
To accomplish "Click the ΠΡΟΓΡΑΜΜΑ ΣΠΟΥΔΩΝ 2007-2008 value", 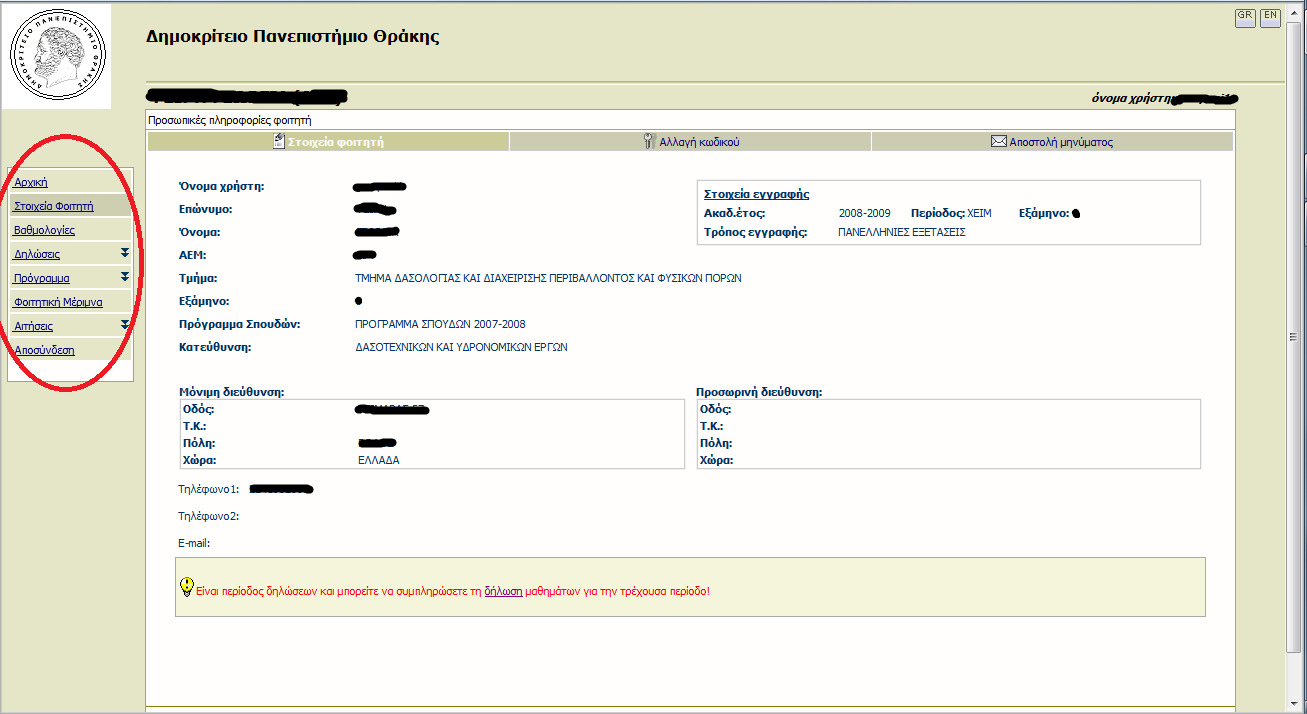I will click(440, 324).
